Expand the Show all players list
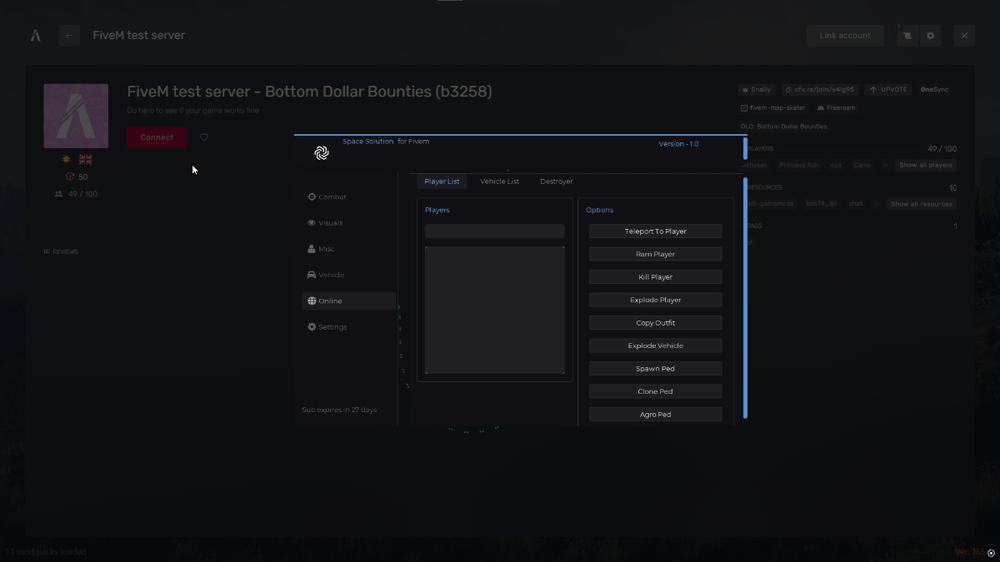 pyautogui.click(x=925, y=165)
